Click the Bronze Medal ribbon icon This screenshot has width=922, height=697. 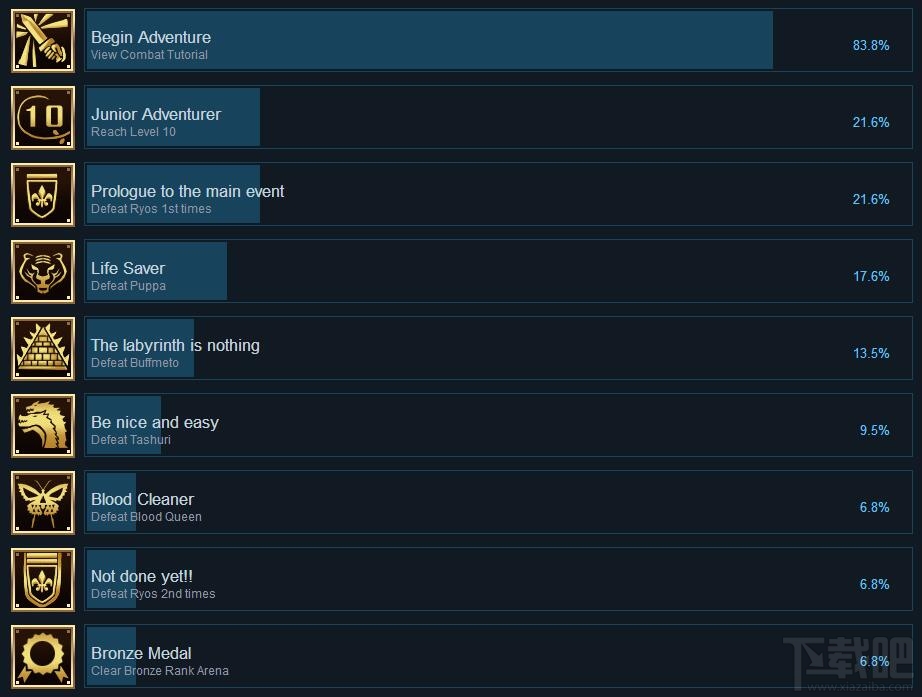(43, 657)
